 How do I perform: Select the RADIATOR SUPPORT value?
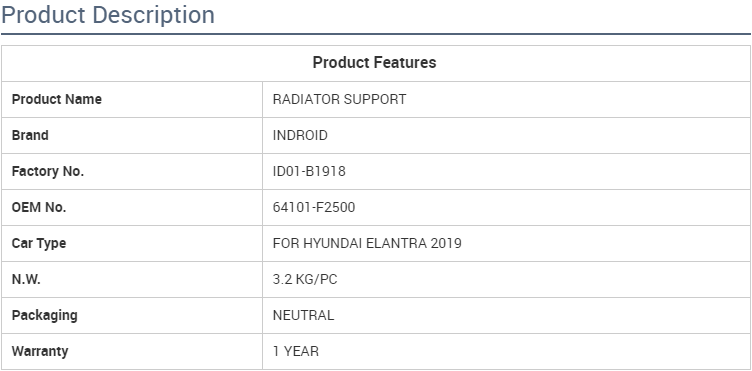tap(340, 99)
